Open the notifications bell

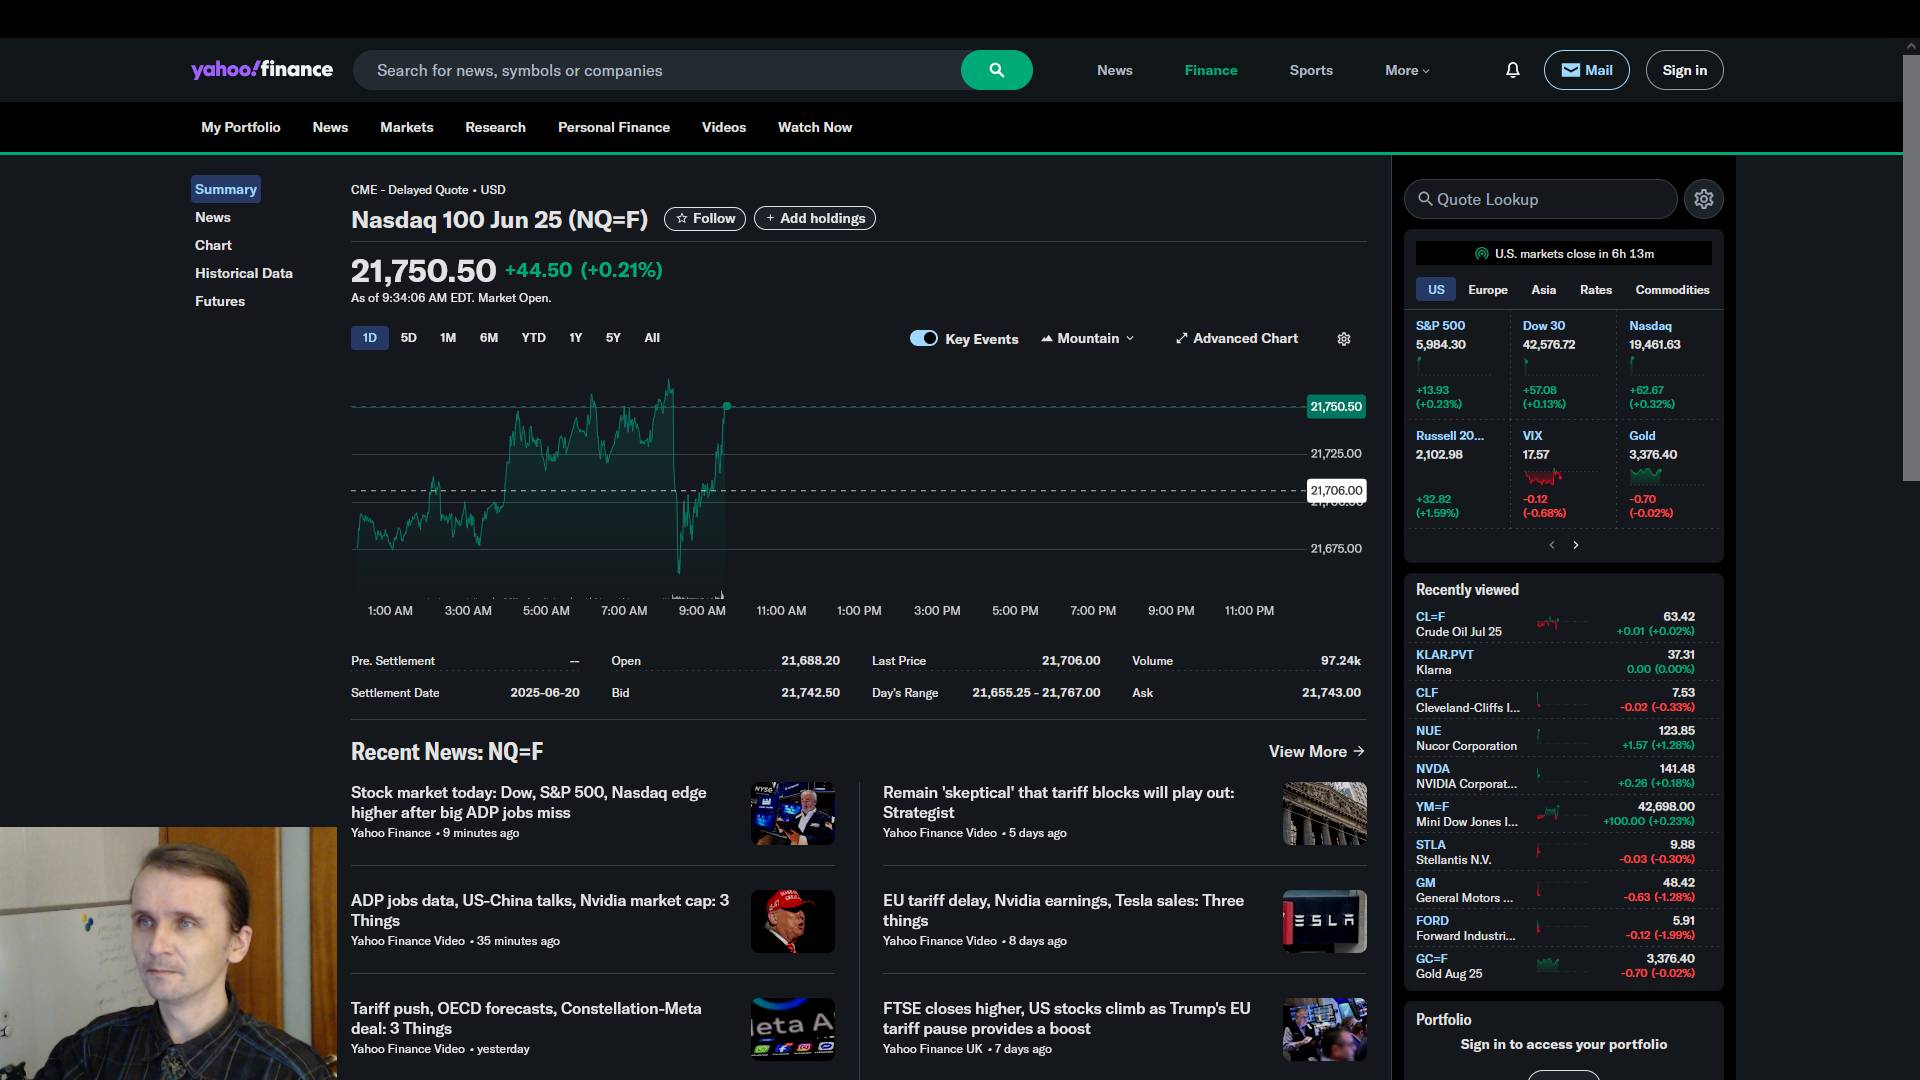pyautogui.click(x=1512, y=70)
